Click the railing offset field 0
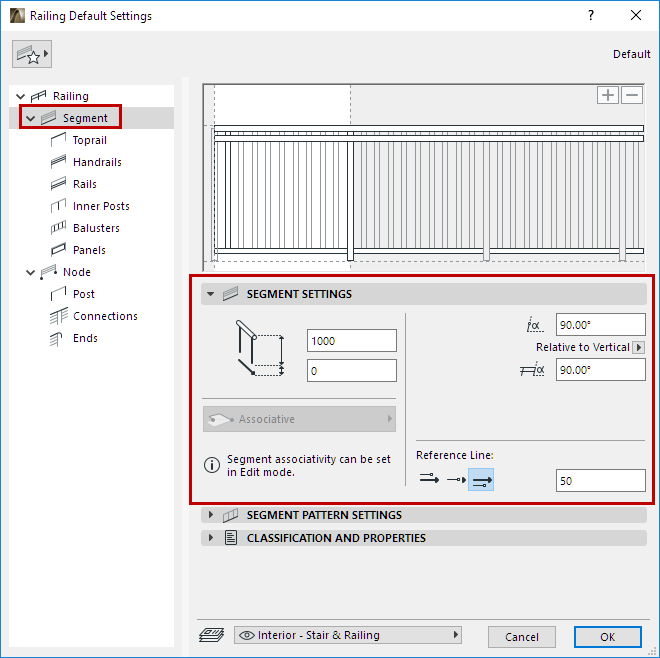The image size is (660, 658). coord(351,370)
